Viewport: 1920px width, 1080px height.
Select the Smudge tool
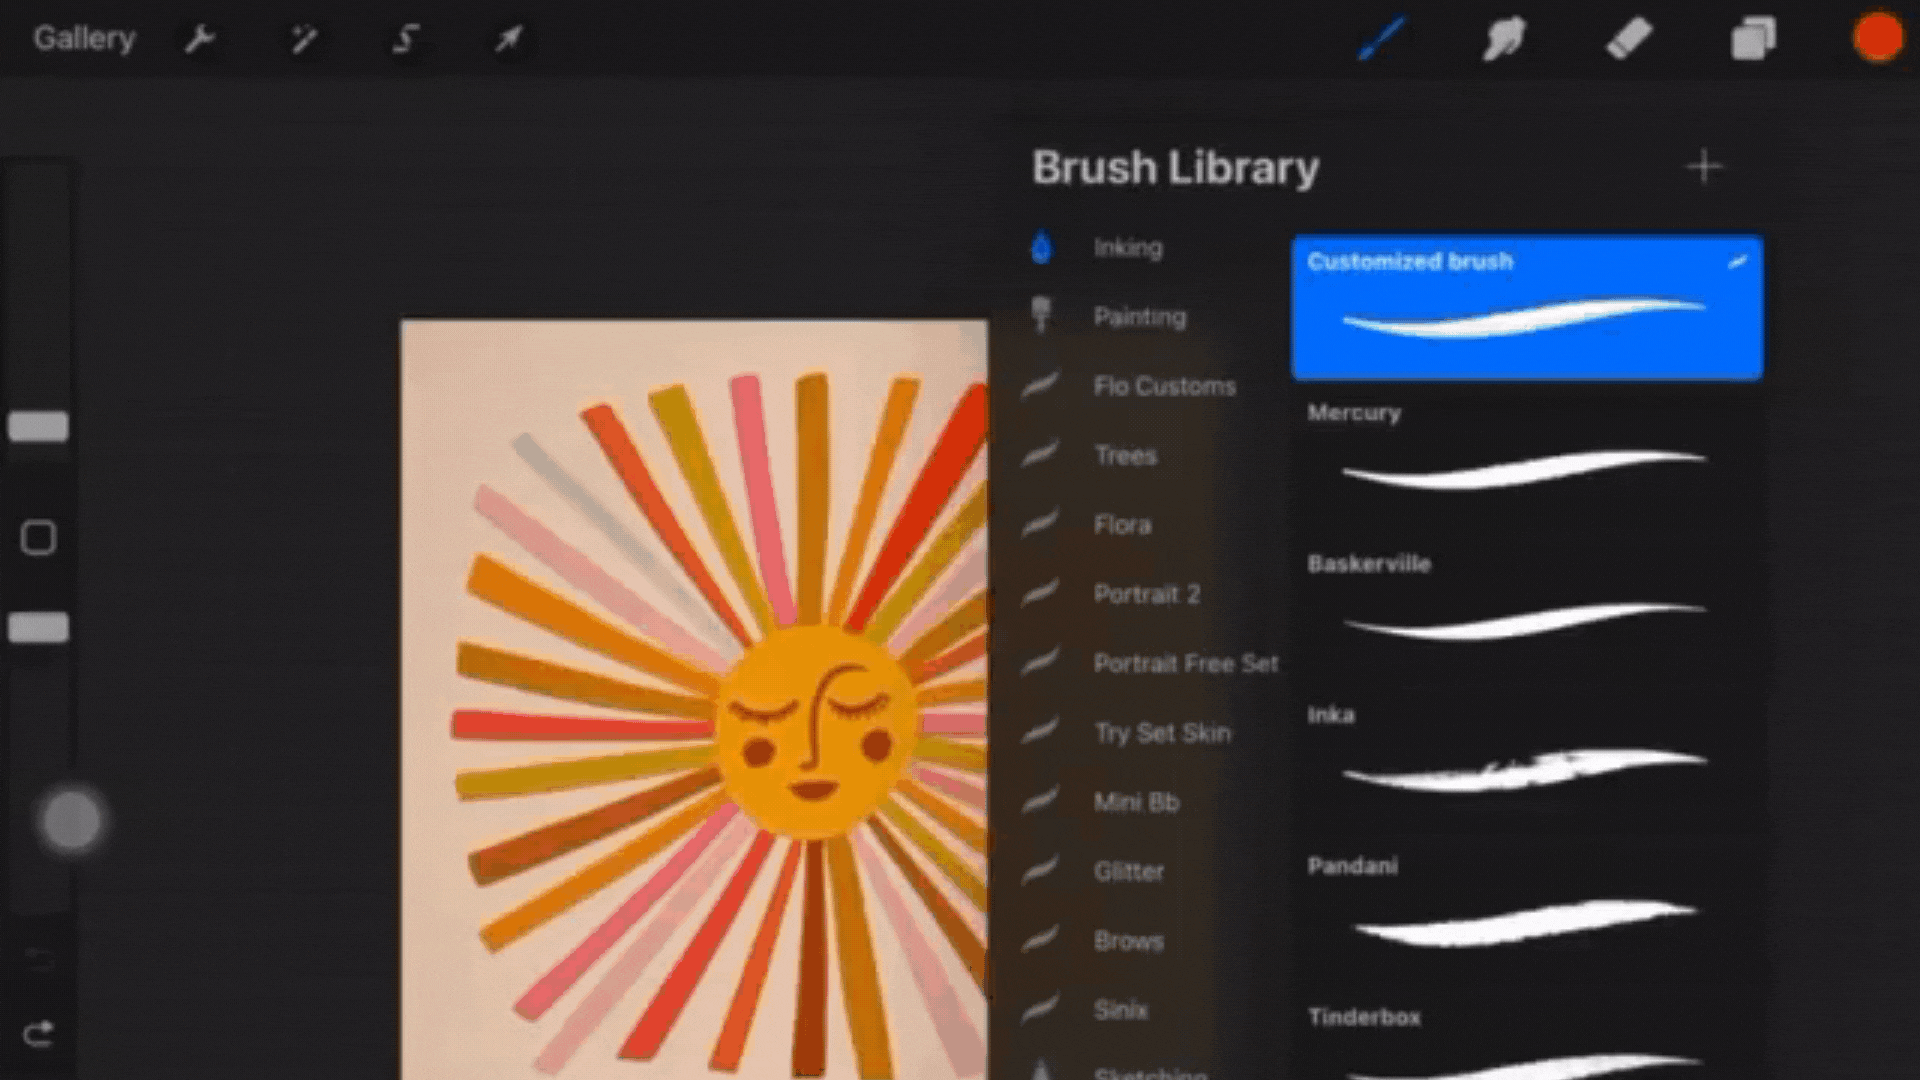1504,39
